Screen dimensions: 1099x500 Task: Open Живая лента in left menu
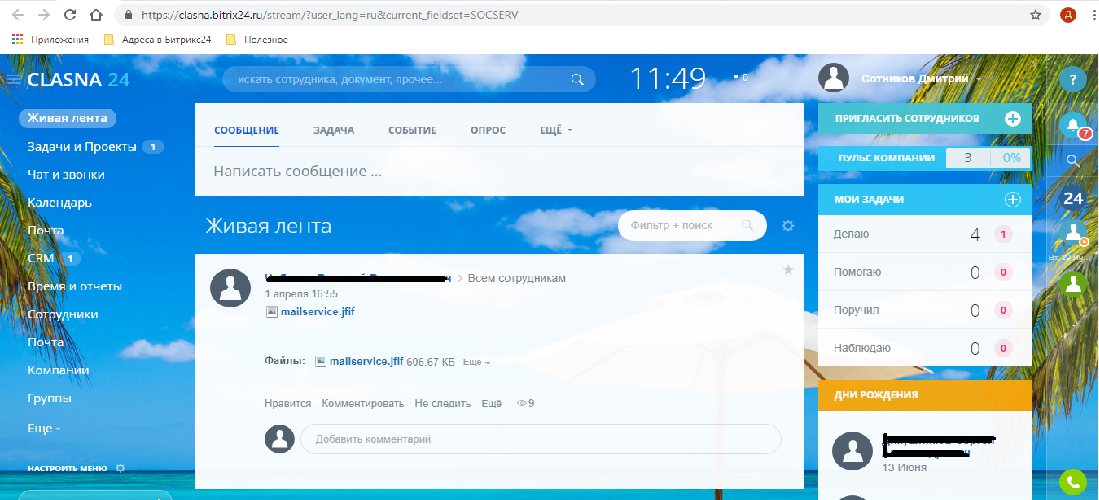pyautogui.click(x=67, y=118)
